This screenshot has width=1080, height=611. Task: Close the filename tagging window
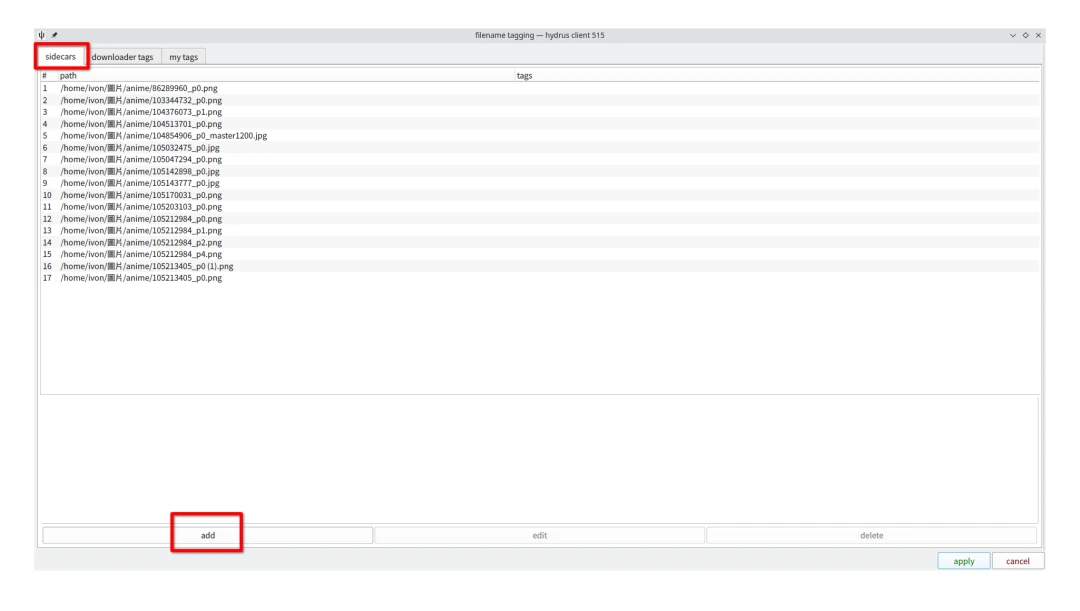1038,35
